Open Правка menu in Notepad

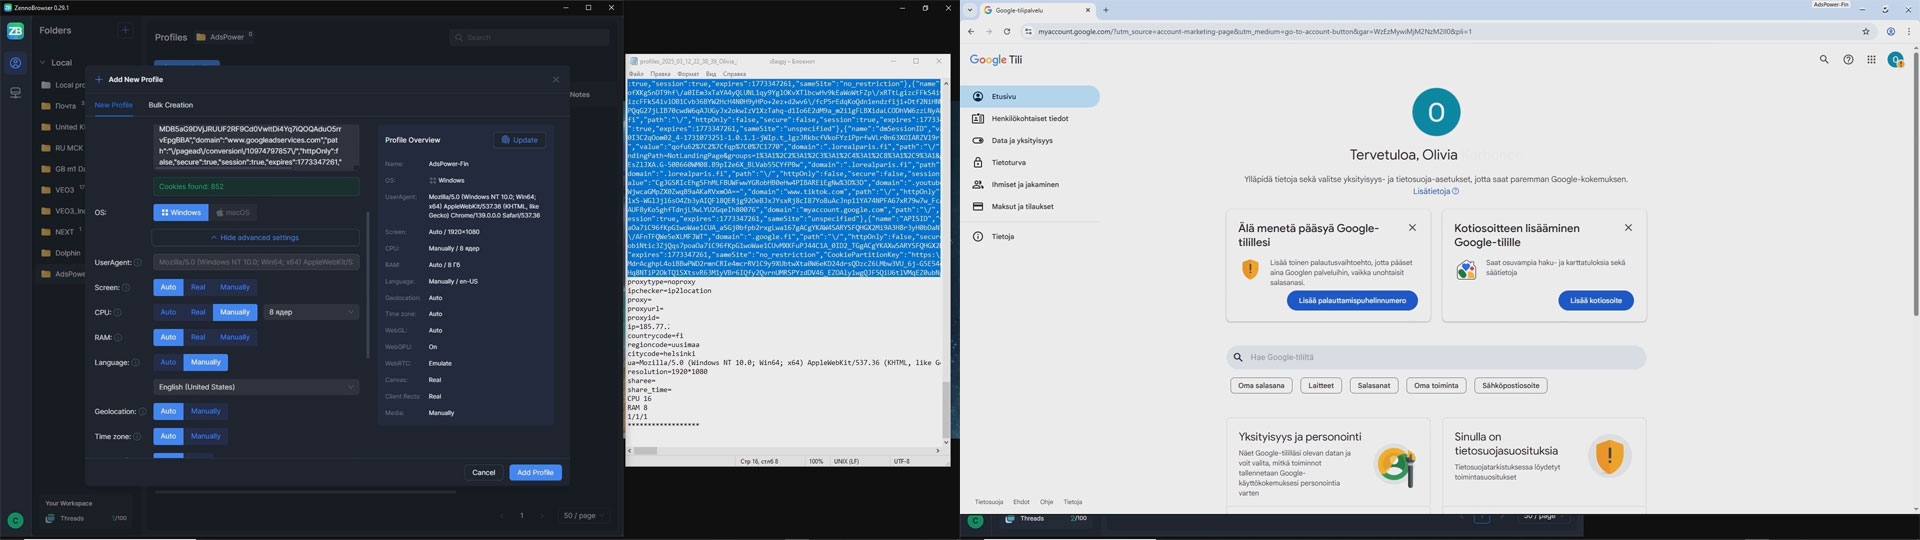coord(660,74)
